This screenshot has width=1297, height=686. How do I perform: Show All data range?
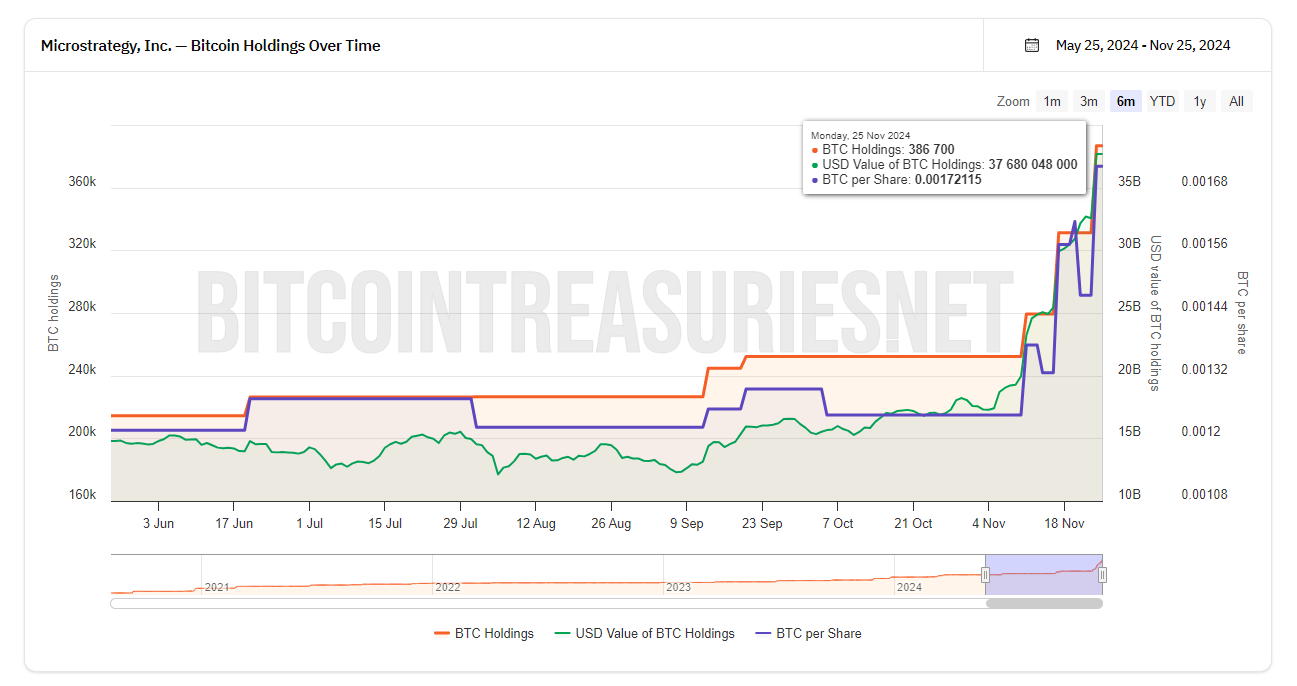1237,101
